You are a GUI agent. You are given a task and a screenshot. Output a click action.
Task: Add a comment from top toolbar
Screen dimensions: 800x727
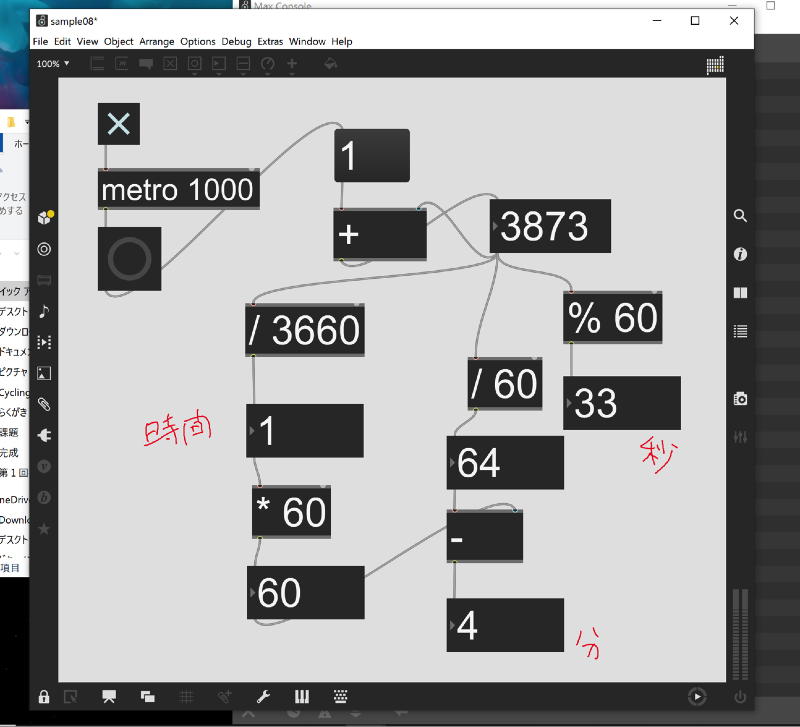tap(146, 64)
